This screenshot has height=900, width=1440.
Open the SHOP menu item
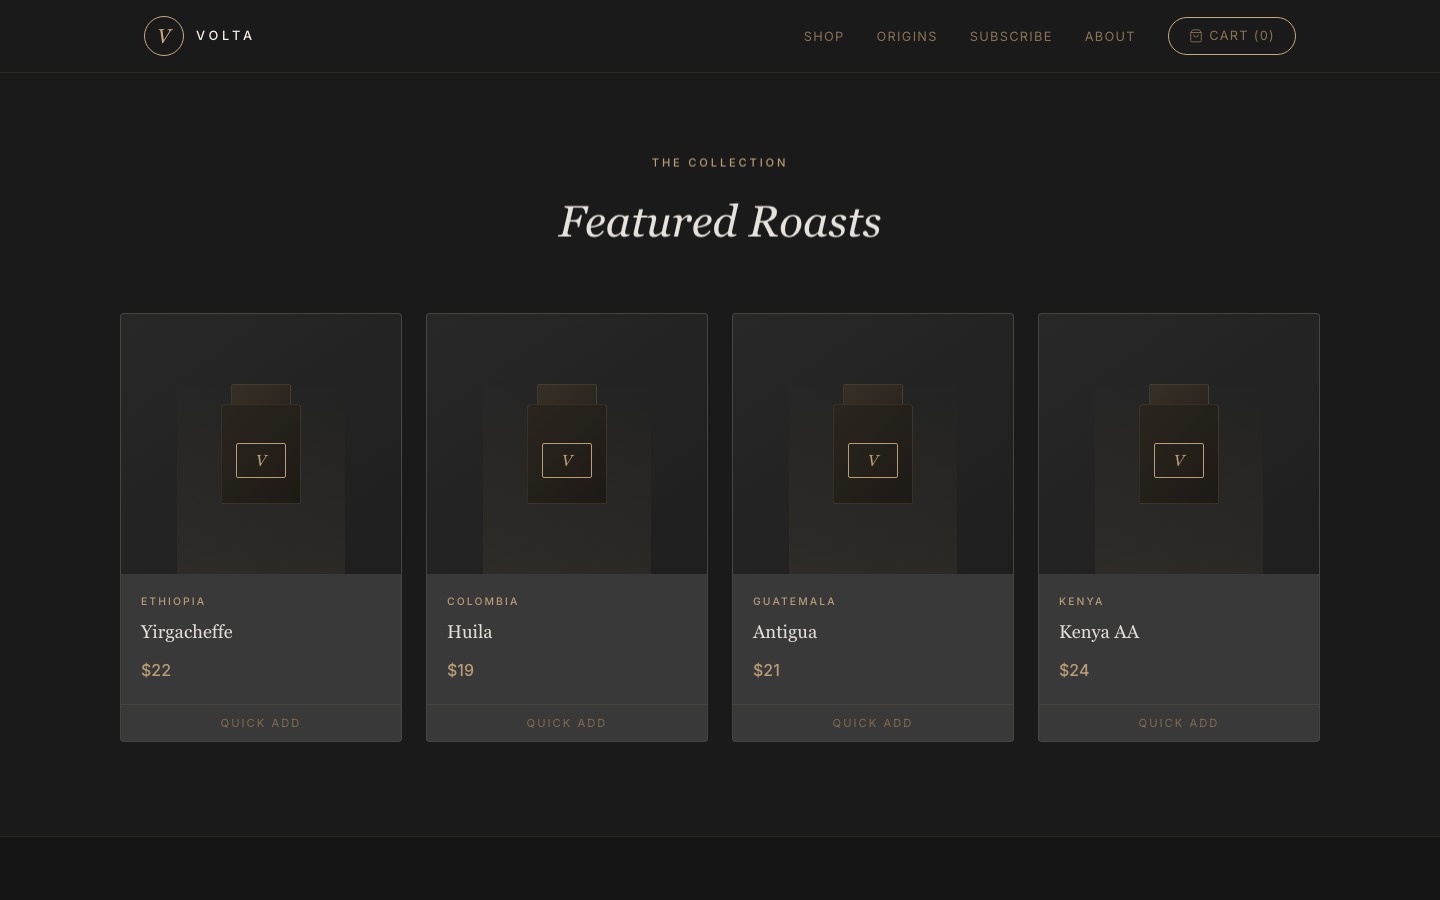[x=823, y=36]
